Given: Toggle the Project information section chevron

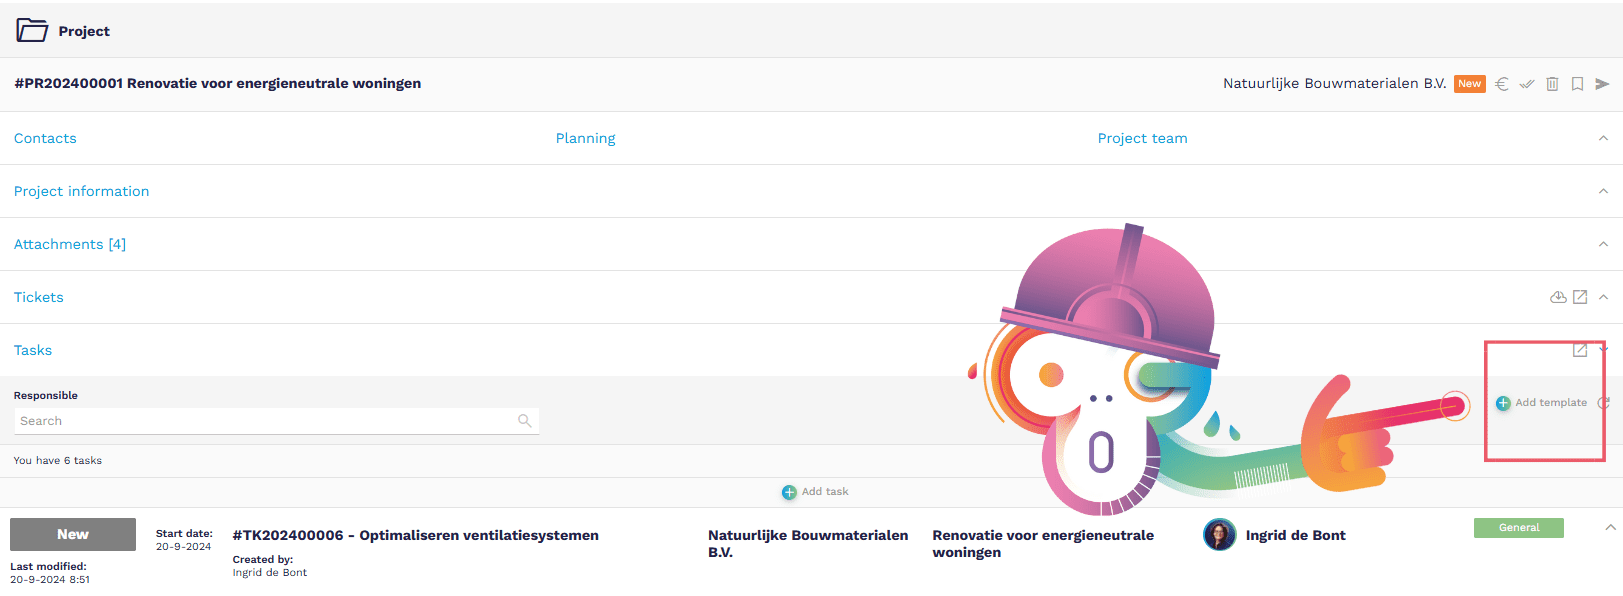Looking at the screenshot, I should [1603, 191].
